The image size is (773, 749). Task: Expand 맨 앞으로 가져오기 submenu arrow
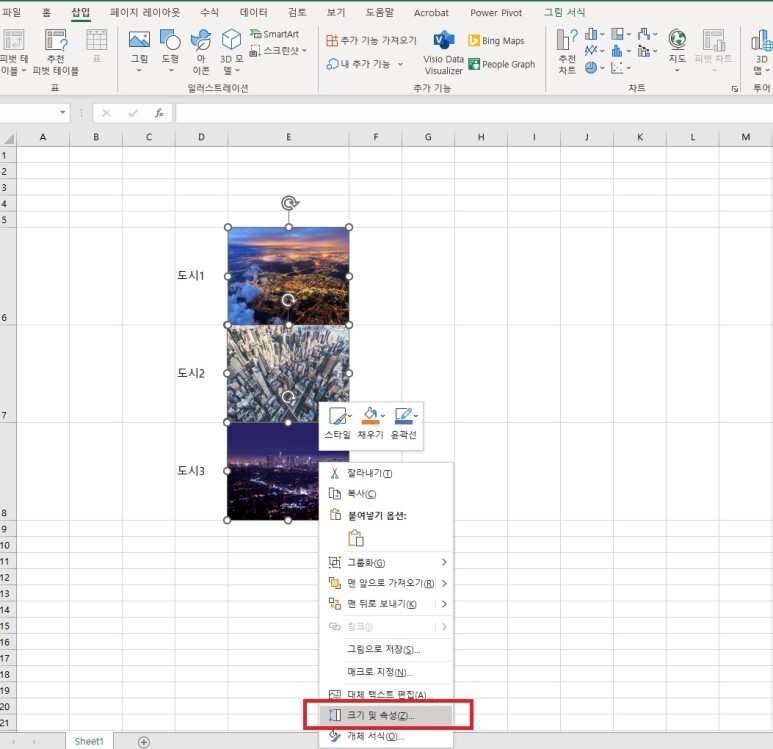[444, 583]
